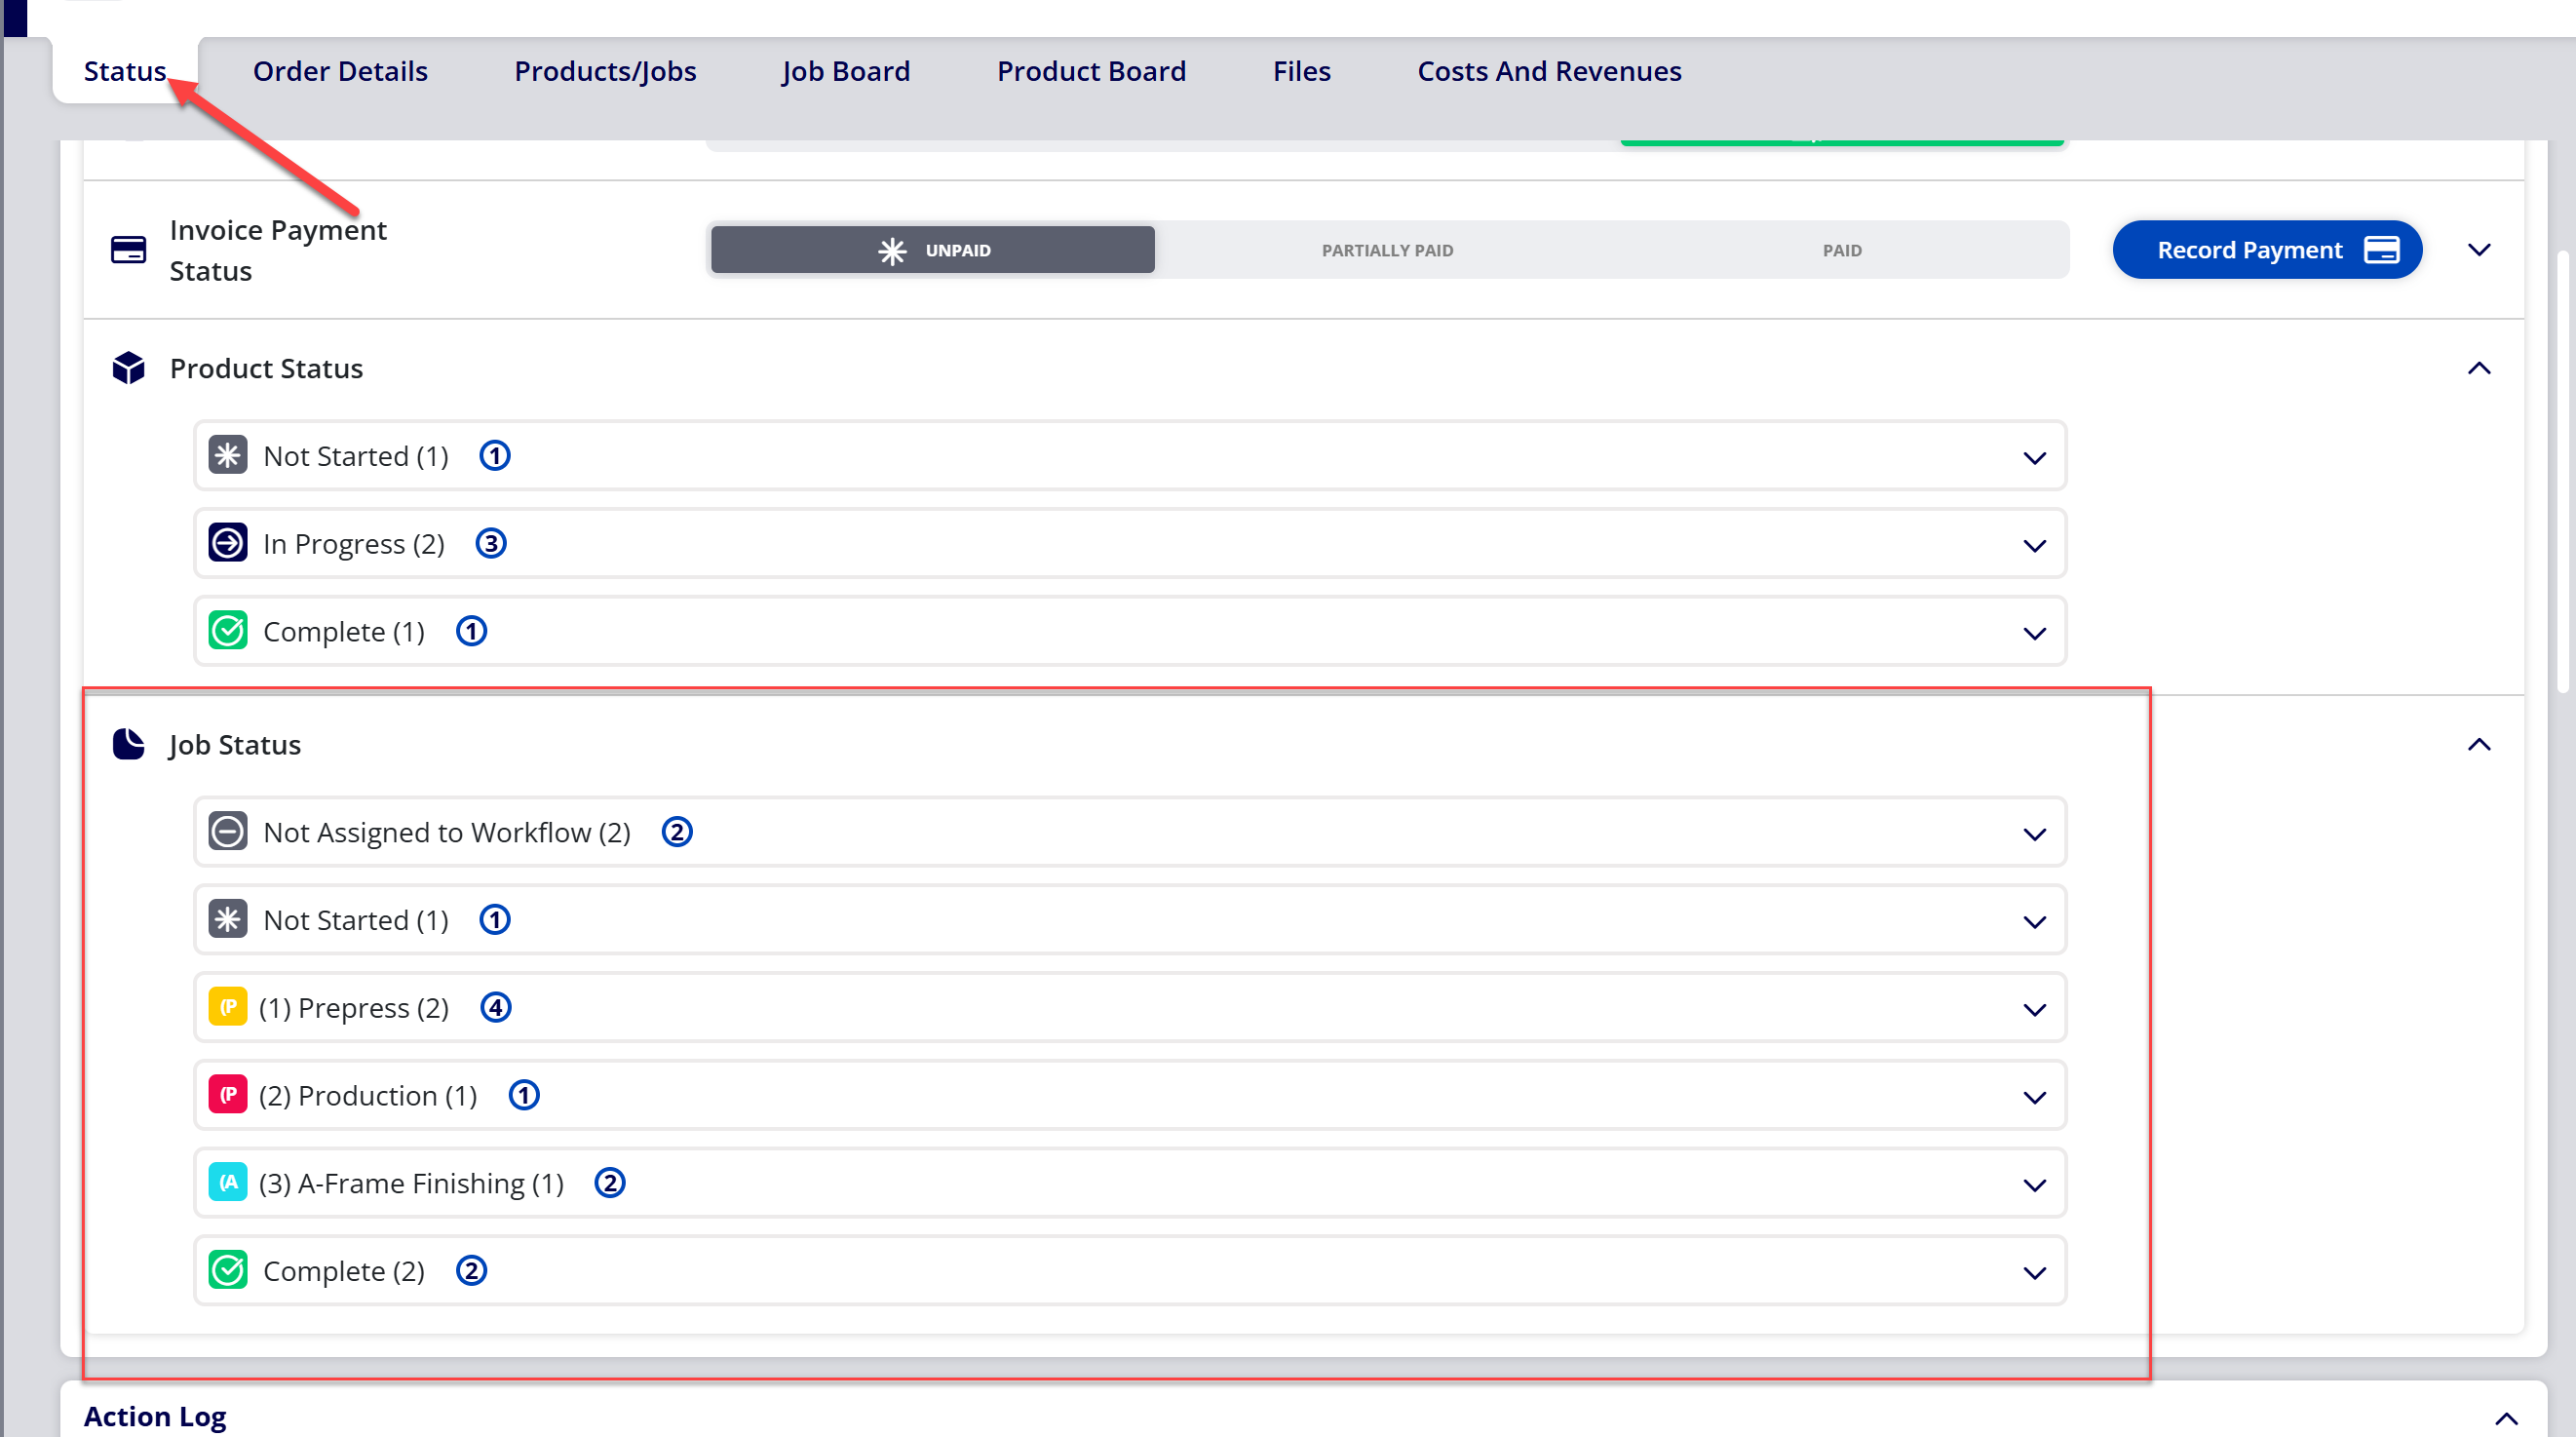Collapse the Product Status section
2576x1437 pixels.
point(2478,368)
